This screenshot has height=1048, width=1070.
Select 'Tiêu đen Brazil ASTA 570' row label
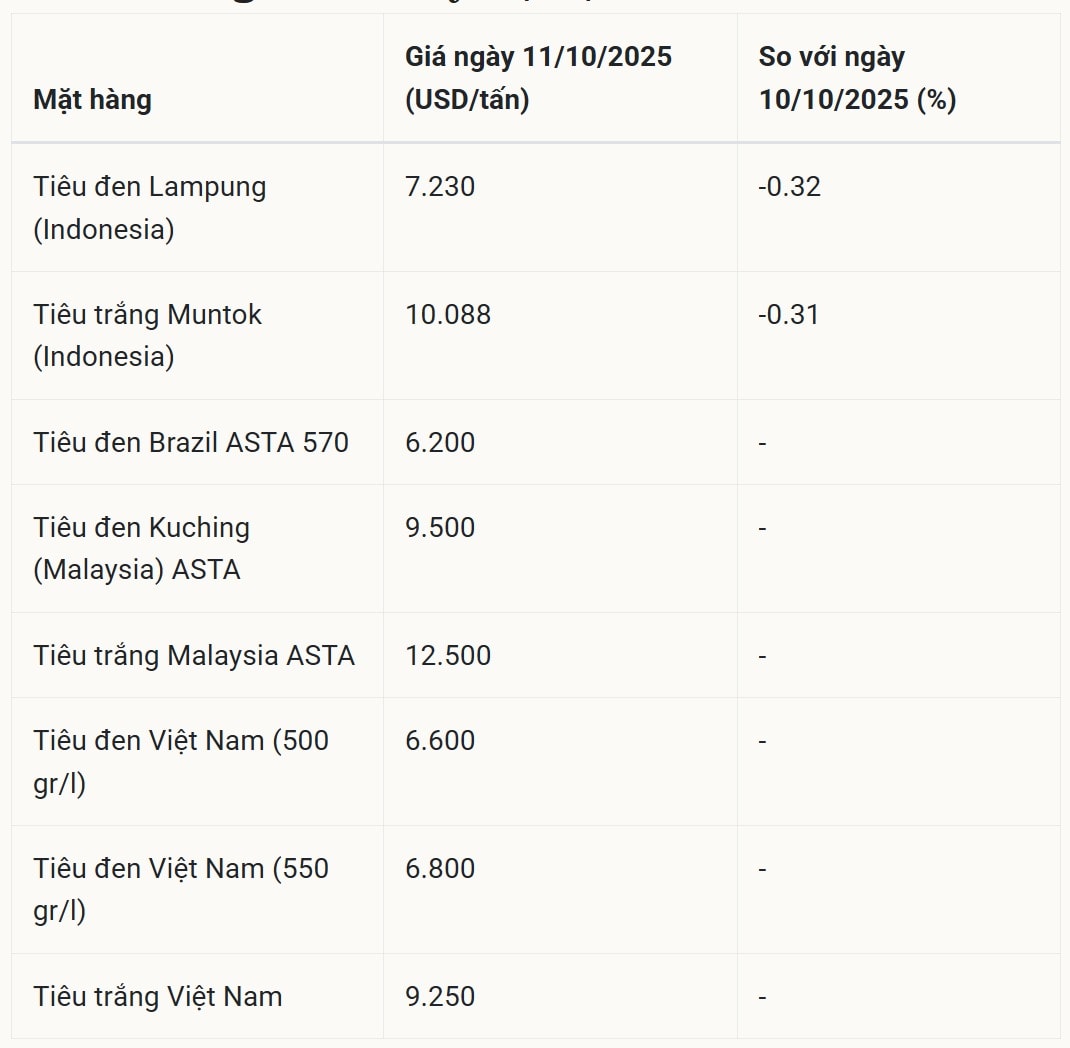[191, 442]
